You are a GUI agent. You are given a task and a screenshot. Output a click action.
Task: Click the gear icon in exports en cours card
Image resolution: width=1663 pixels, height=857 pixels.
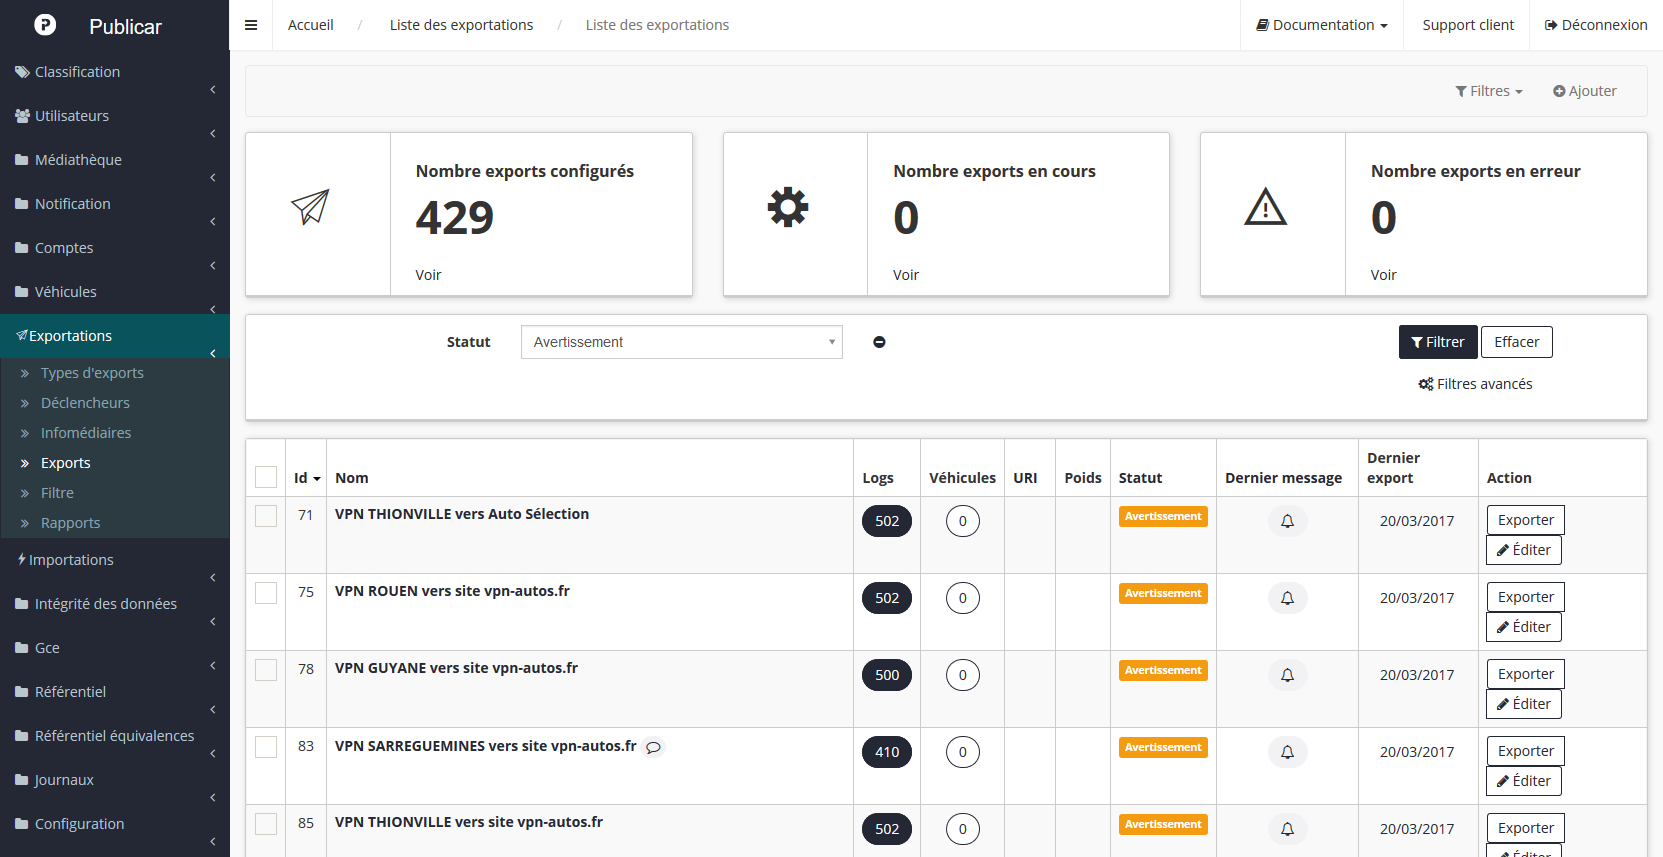(x=788, y=207)
